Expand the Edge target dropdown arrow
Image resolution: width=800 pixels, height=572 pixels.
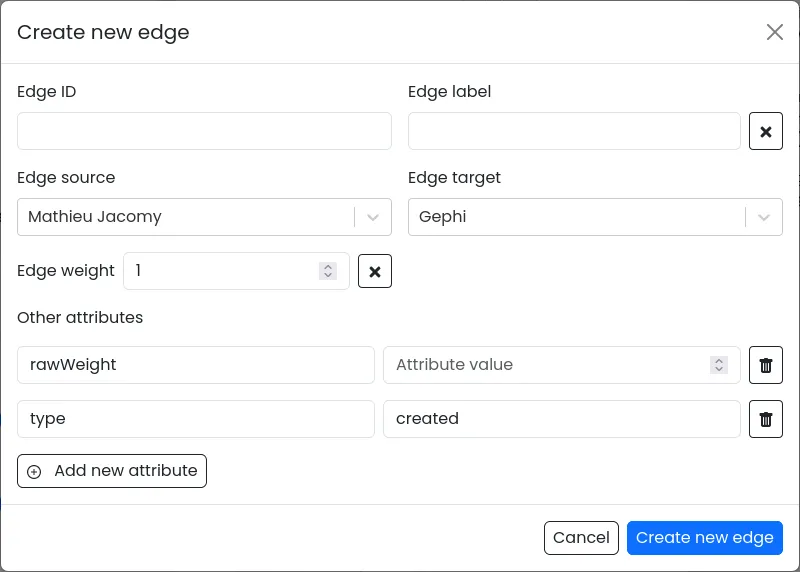[x=764, y=217]
